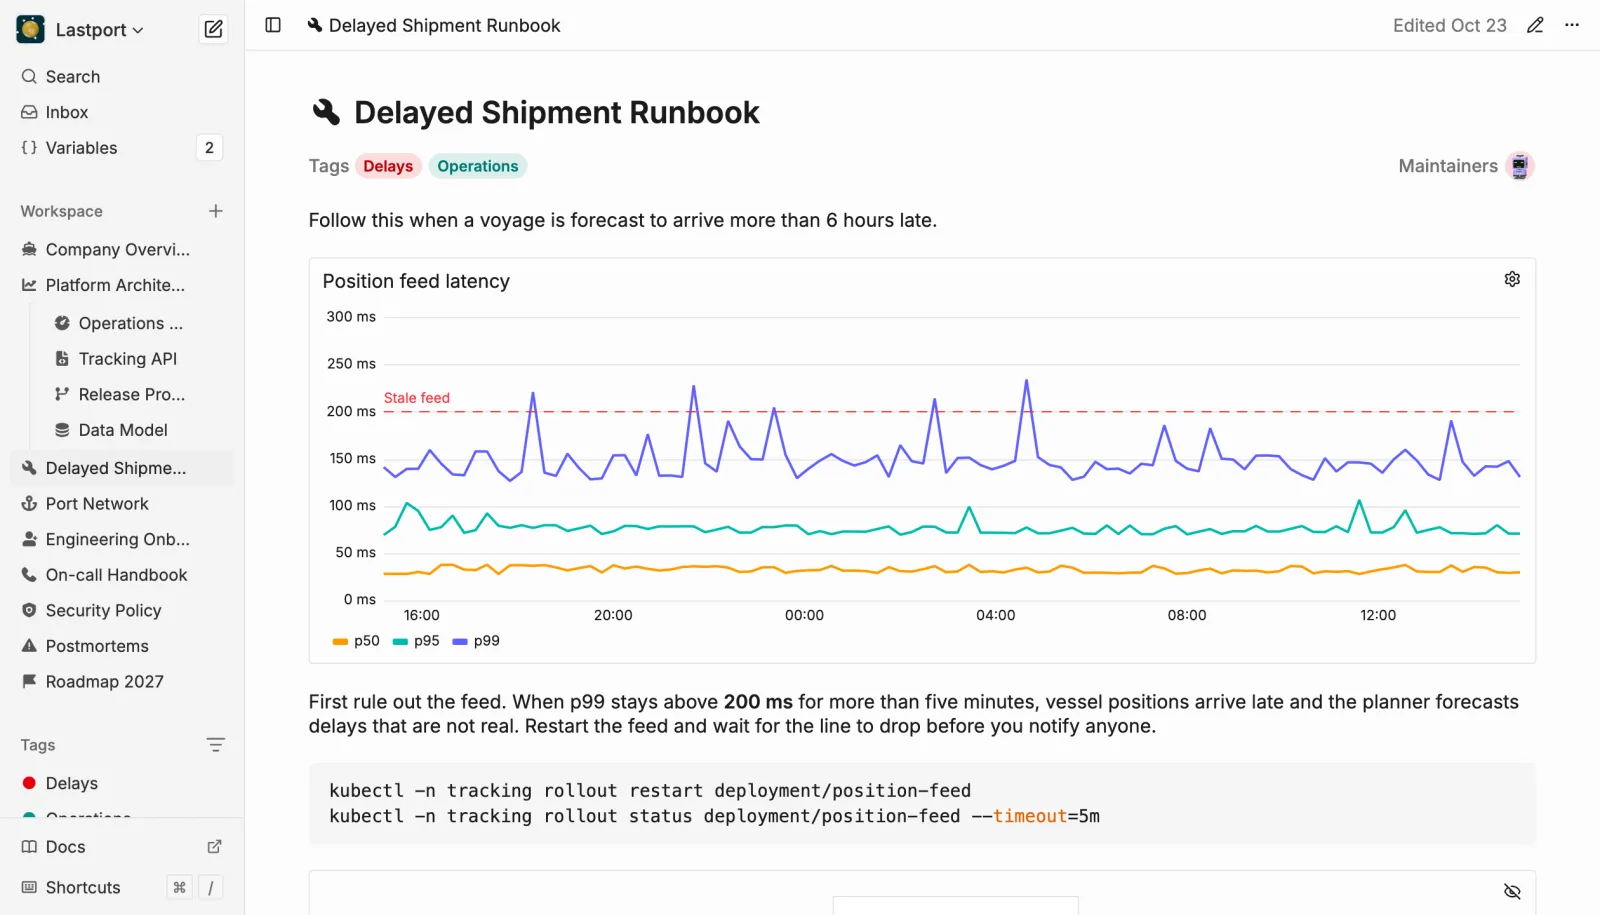The width and height of the screenshot is (1600, 915).
Task: Toggle the sidebar panel icon
Action: click(x=273, y=25)
